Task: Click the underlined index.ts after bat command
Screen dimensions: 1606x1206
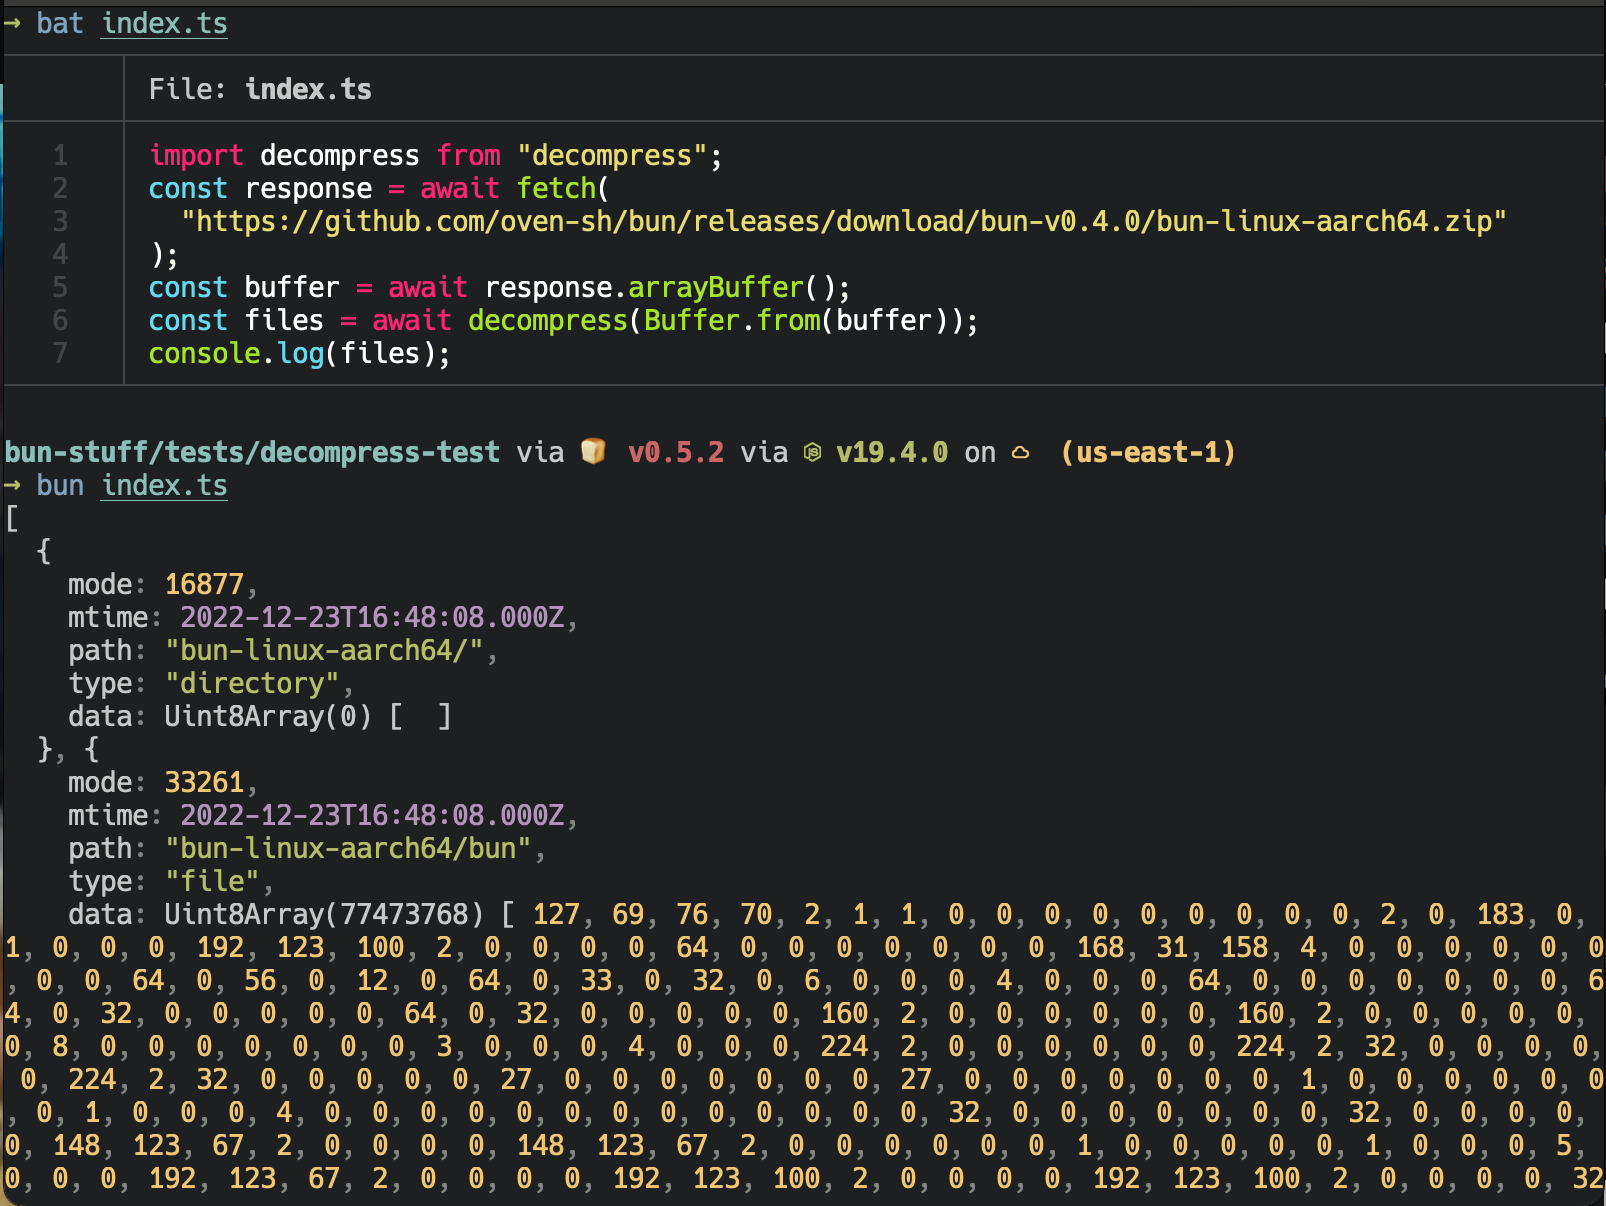Action: pos(165,24)
